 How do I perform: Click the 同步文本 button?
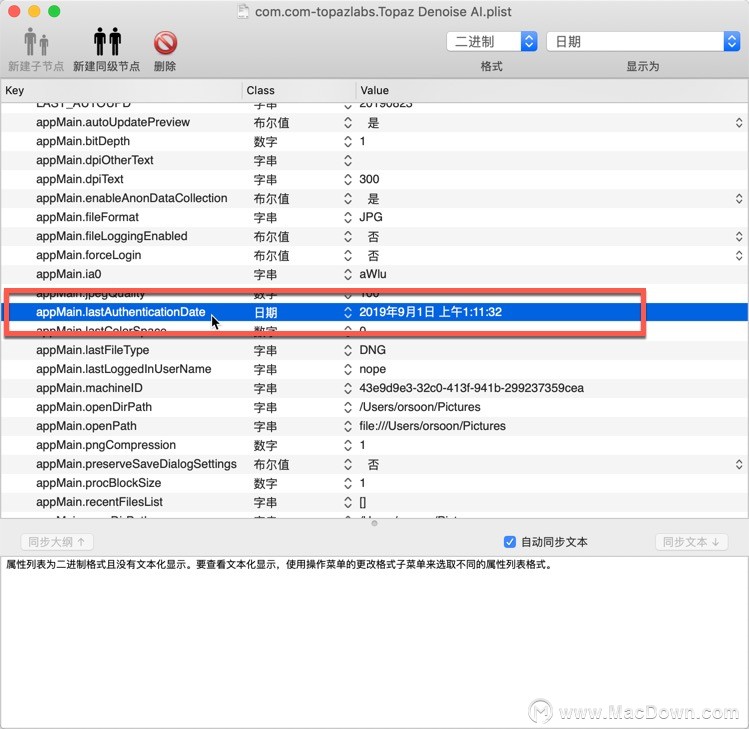(x=691, y=542)
